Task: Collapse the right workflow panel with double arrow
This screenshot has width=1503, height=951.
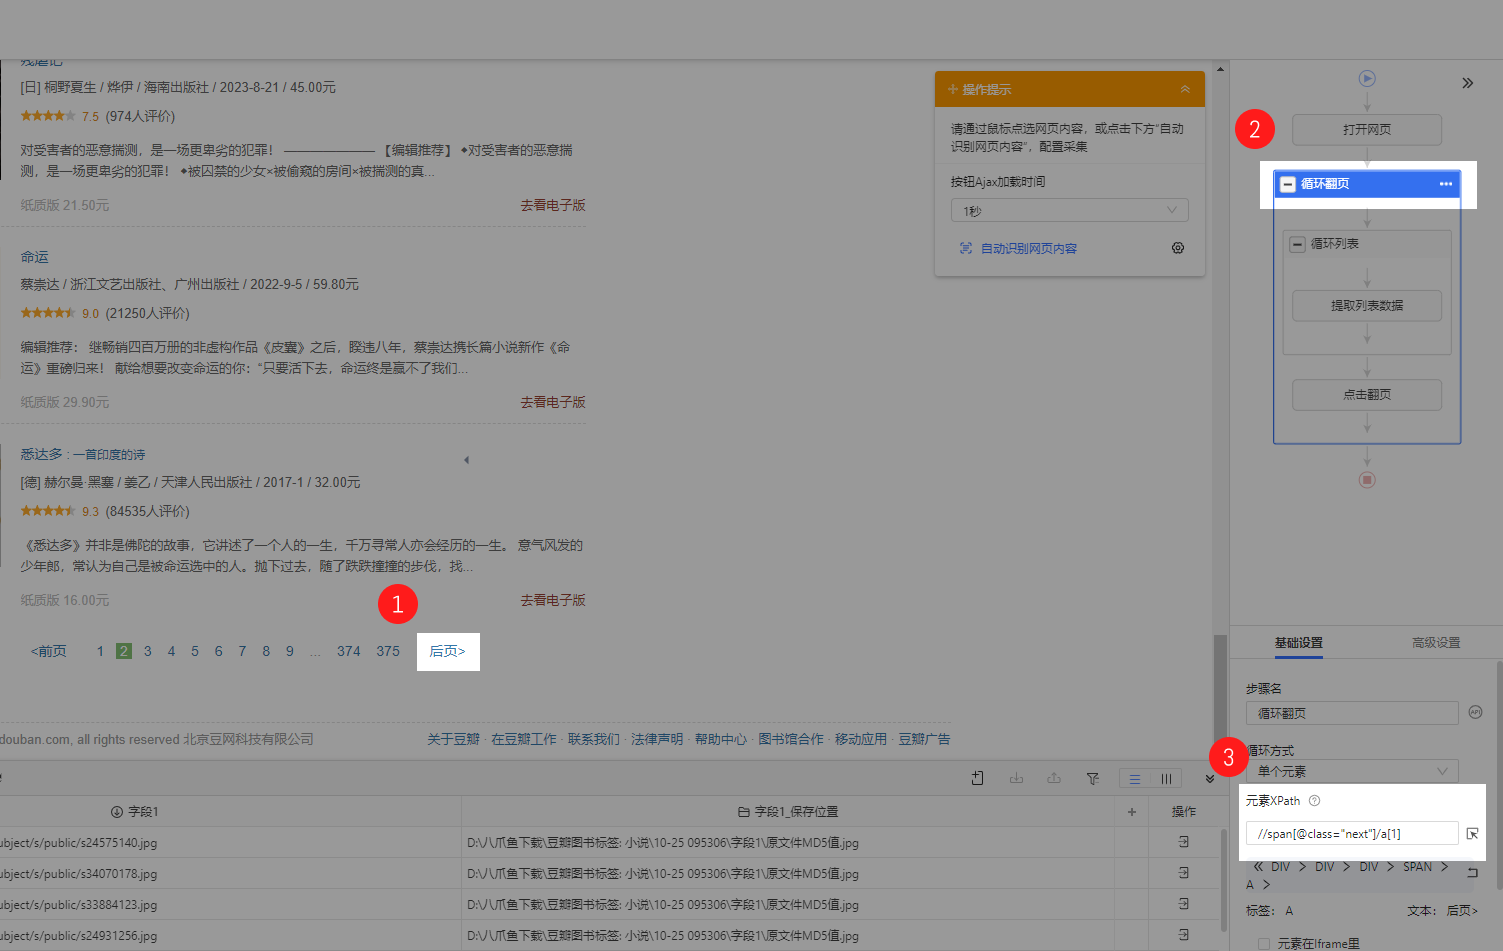Action: click(1467, 83)
